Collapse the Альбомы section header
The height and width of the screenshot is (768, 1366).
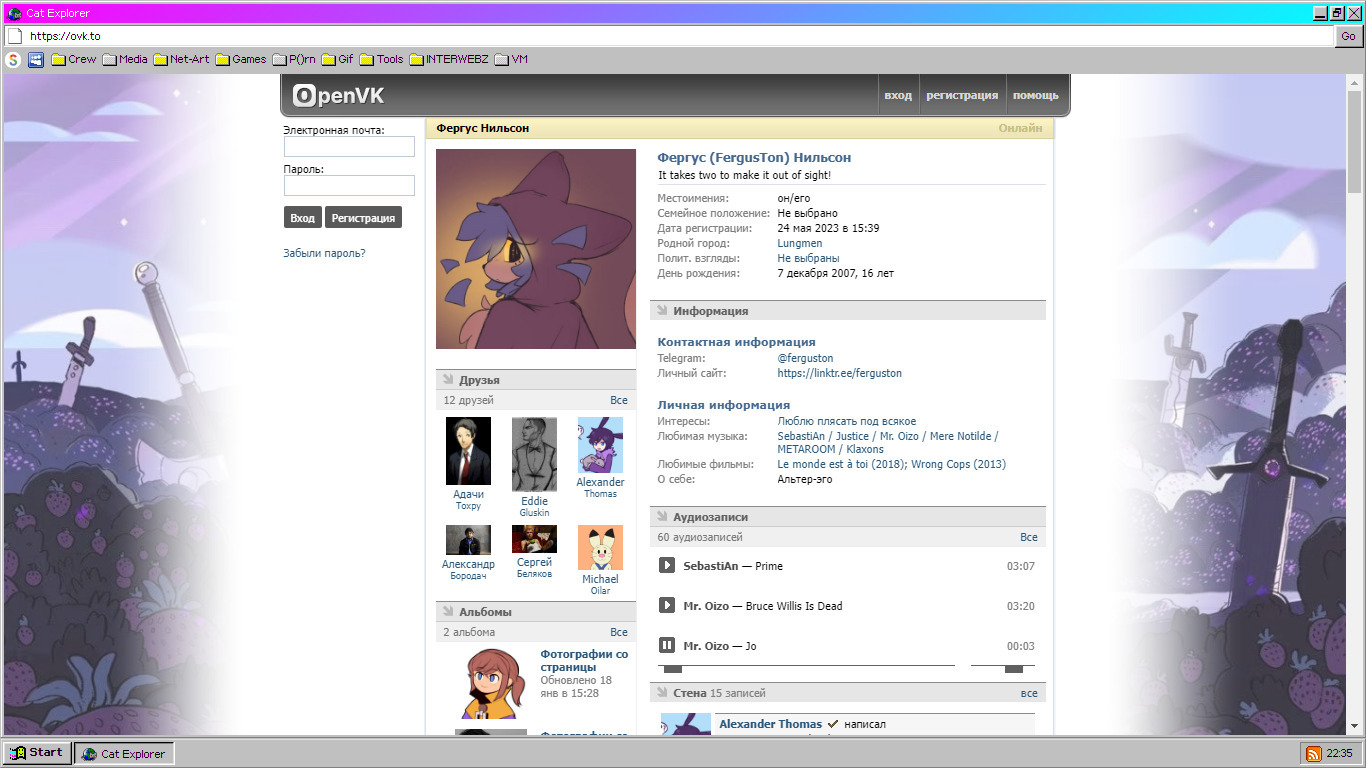(x=536, y=612)
